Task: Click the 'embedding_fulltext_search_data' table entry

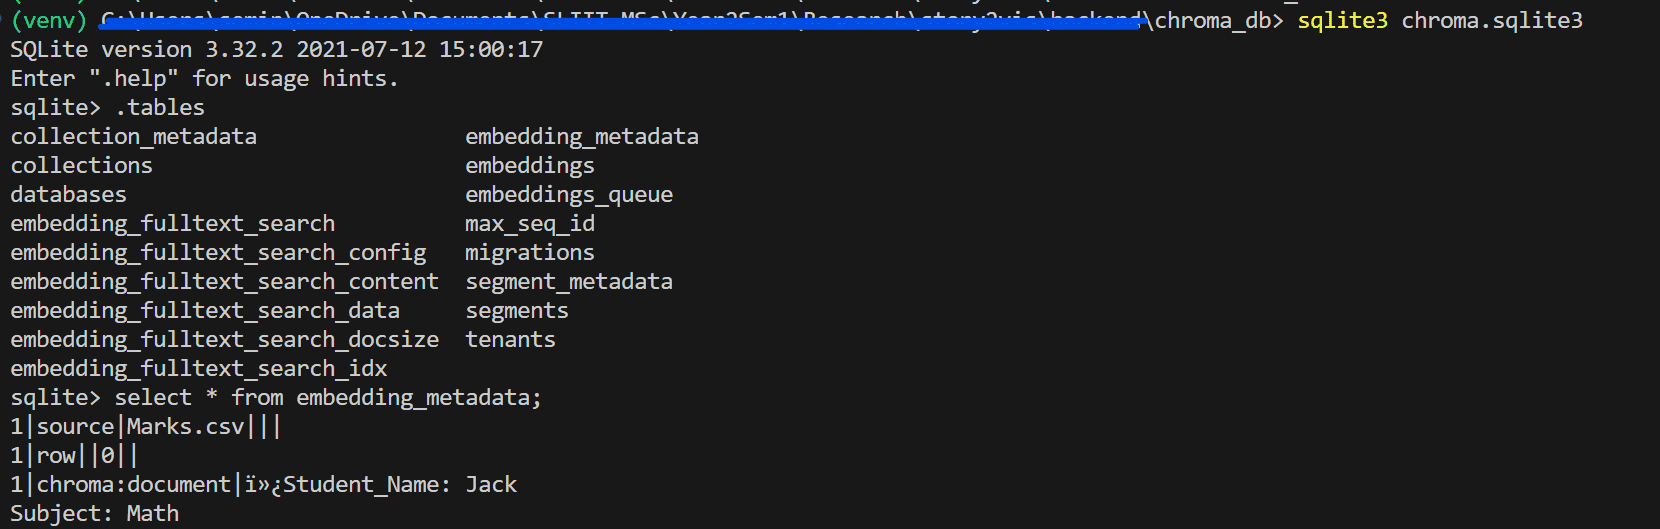Action: click(205, 311)
